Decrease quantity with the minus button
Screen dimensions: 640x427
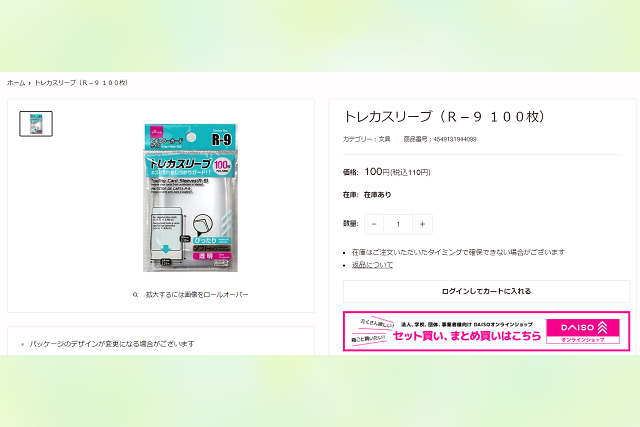374,224
